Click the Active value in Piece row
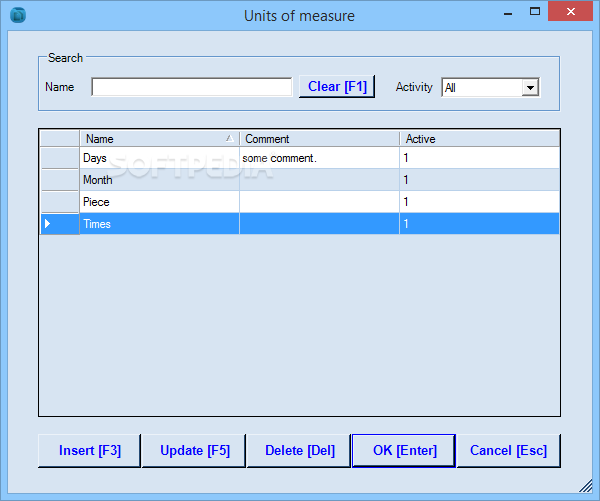The image size is (600, 501). pos(479,202)
